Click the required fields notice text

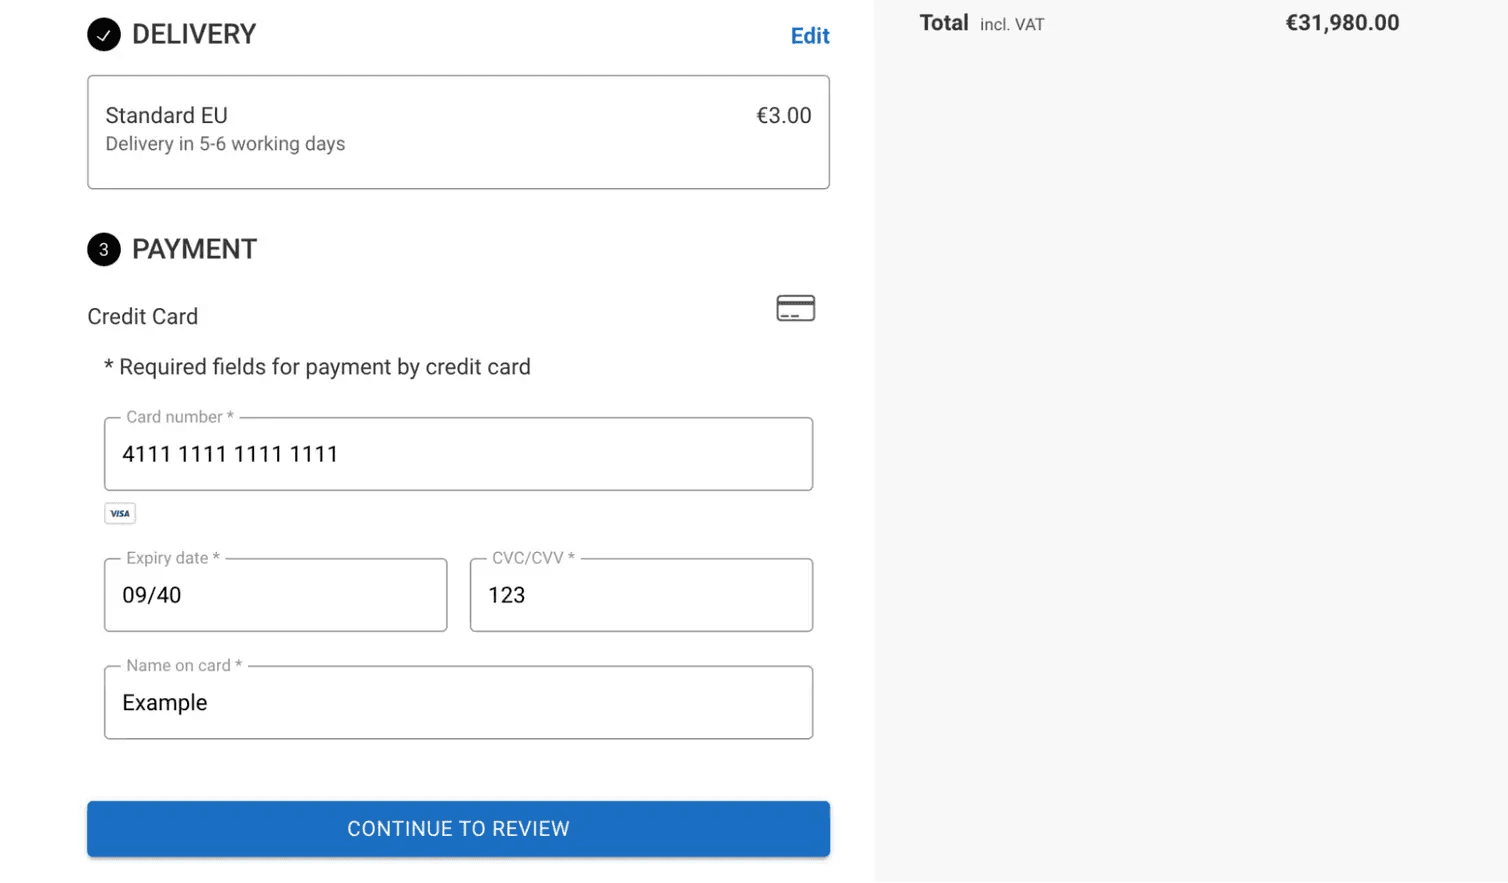[x=317, y=366]
